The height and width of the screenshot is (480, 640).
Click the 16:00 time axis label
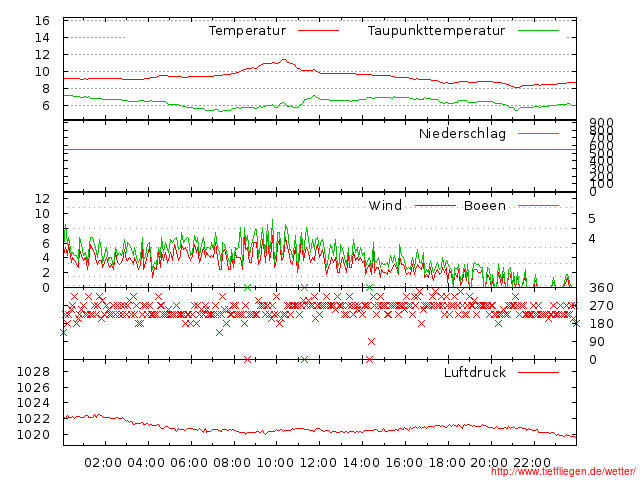(x=404, y=463)
